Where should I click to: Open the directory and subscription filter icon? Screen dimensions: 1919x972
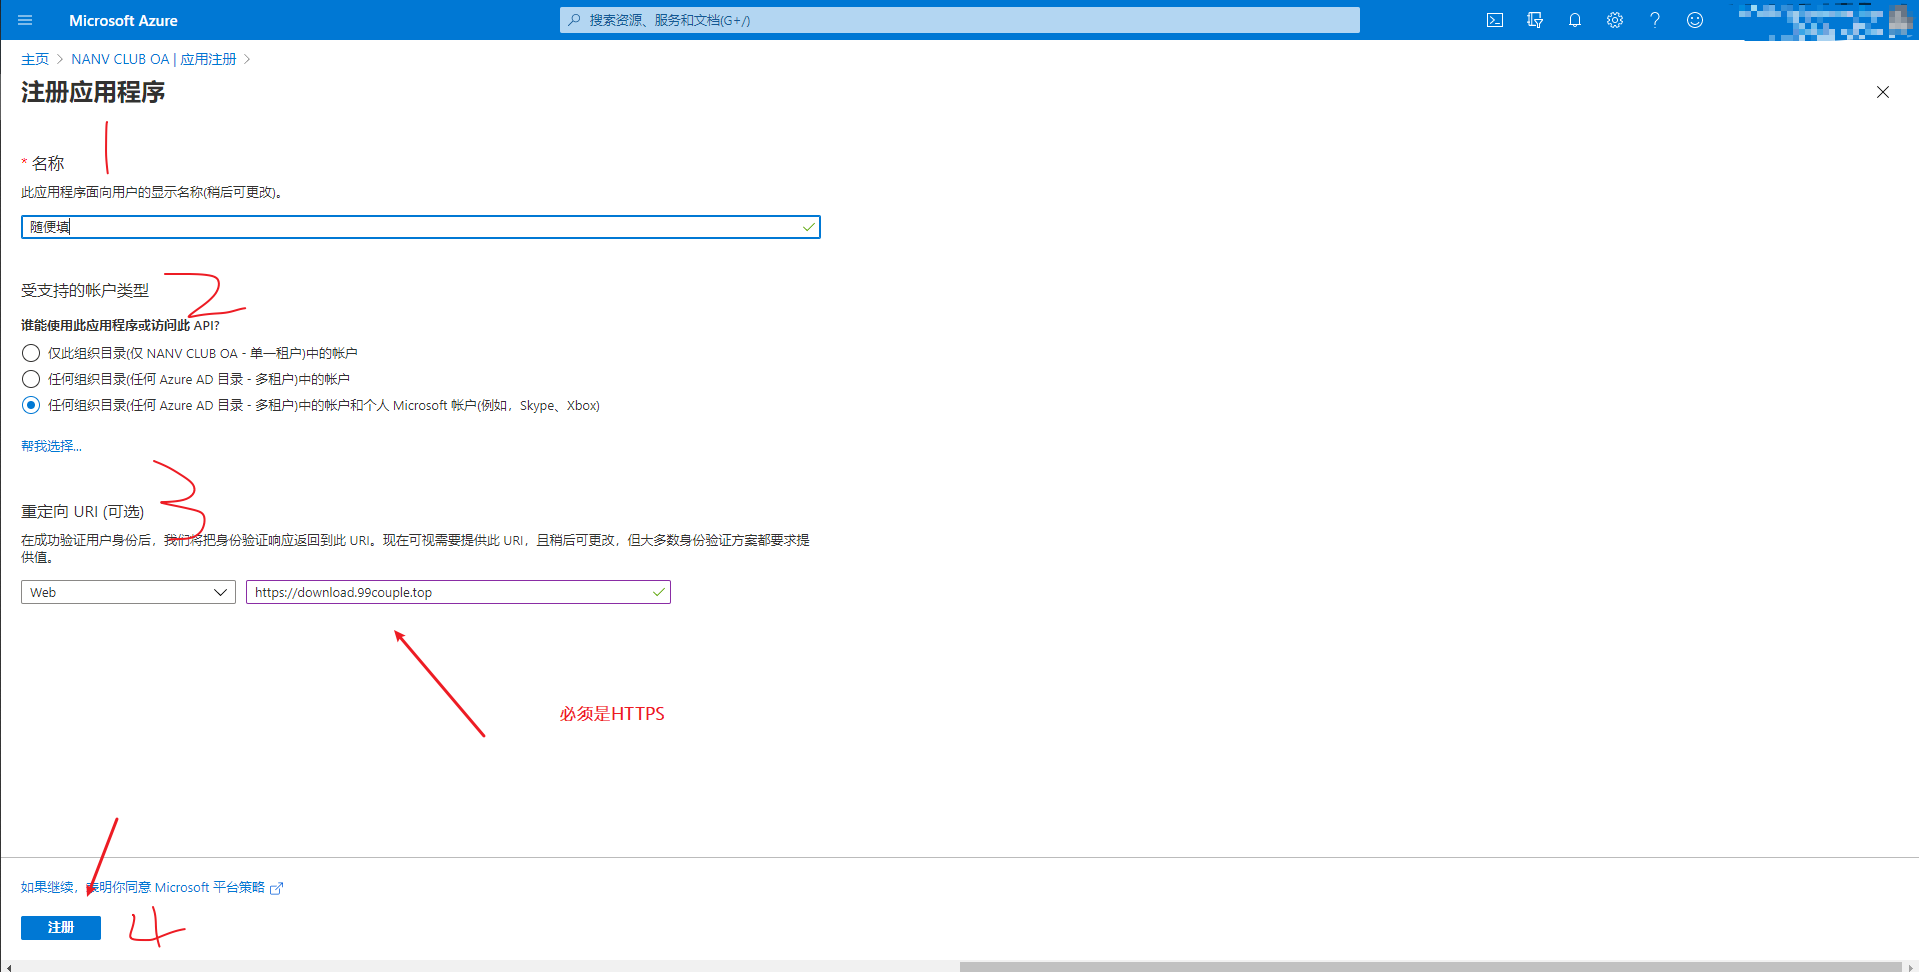[1535, 20]
